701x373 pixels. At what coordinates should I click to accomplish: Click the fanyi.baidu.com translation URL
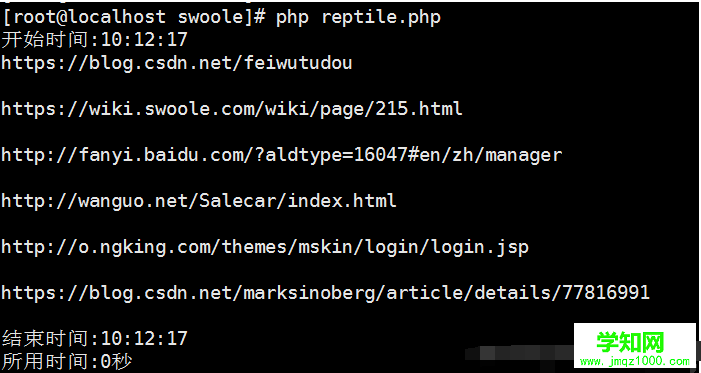click(x=282, y=155)
